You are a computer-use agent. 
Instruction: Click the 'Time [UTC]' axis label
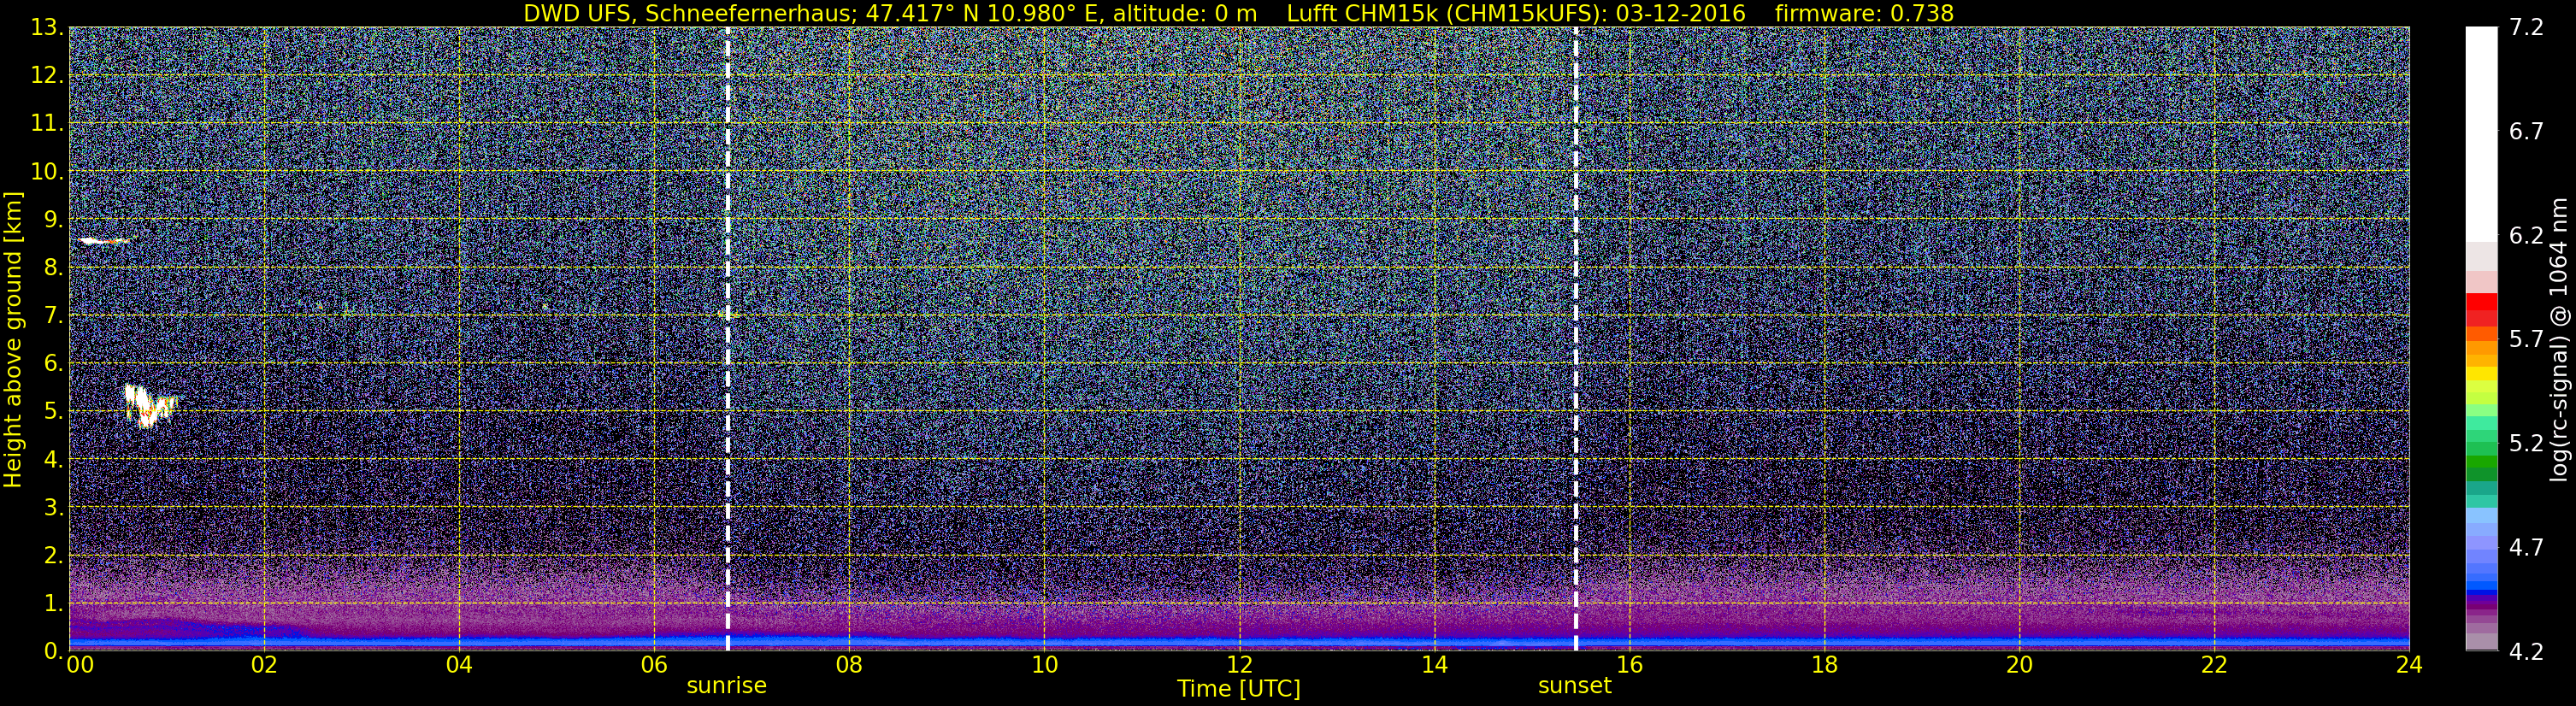pos(1239,688)
